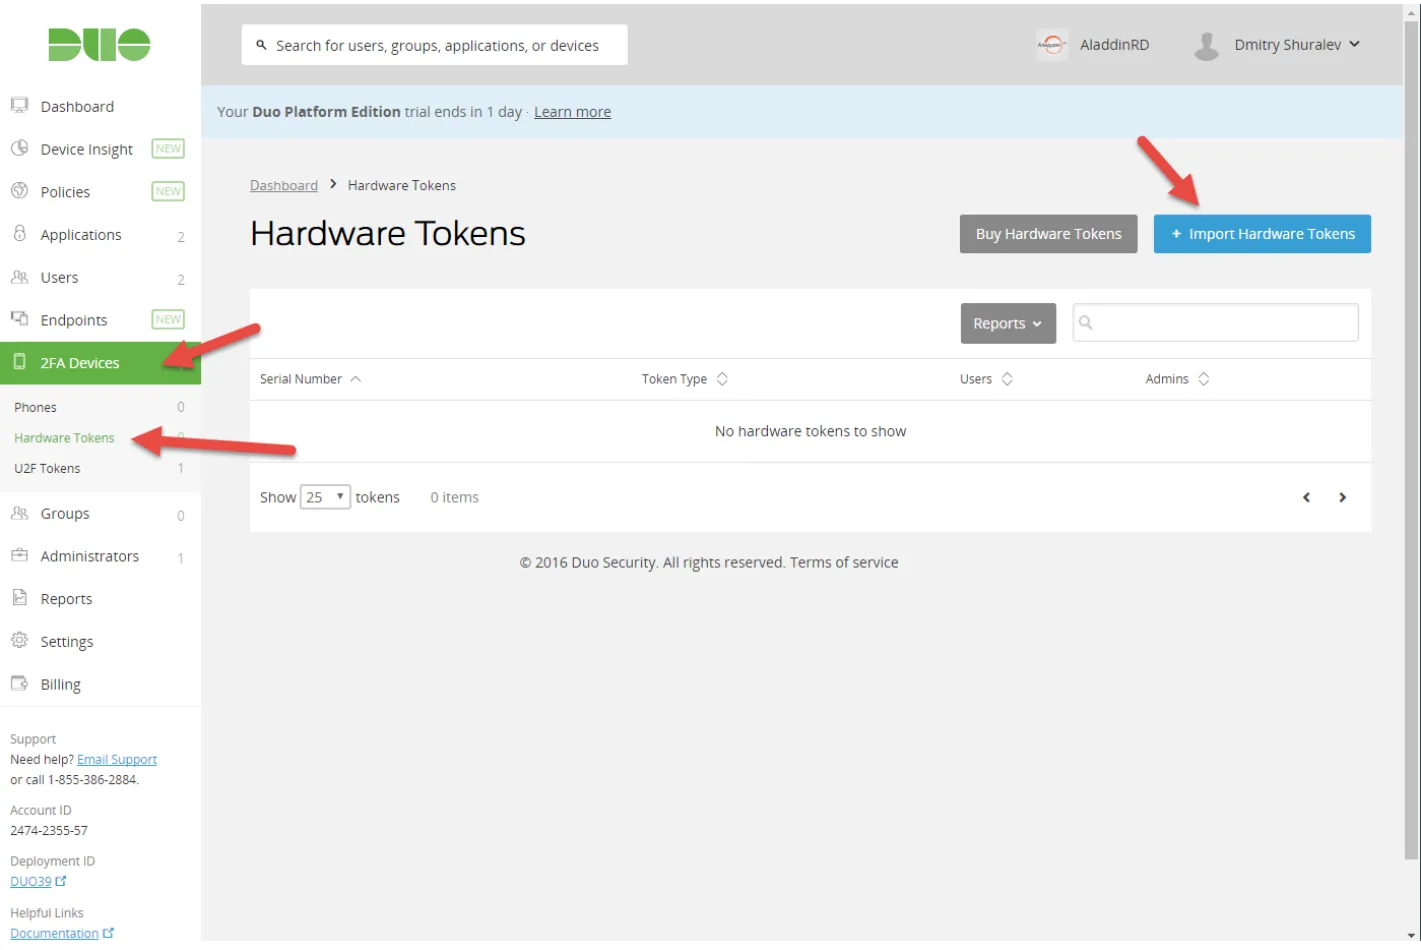Click the Duo logo
Screen dimensions: 1421x950
click(x=99, y=45)
